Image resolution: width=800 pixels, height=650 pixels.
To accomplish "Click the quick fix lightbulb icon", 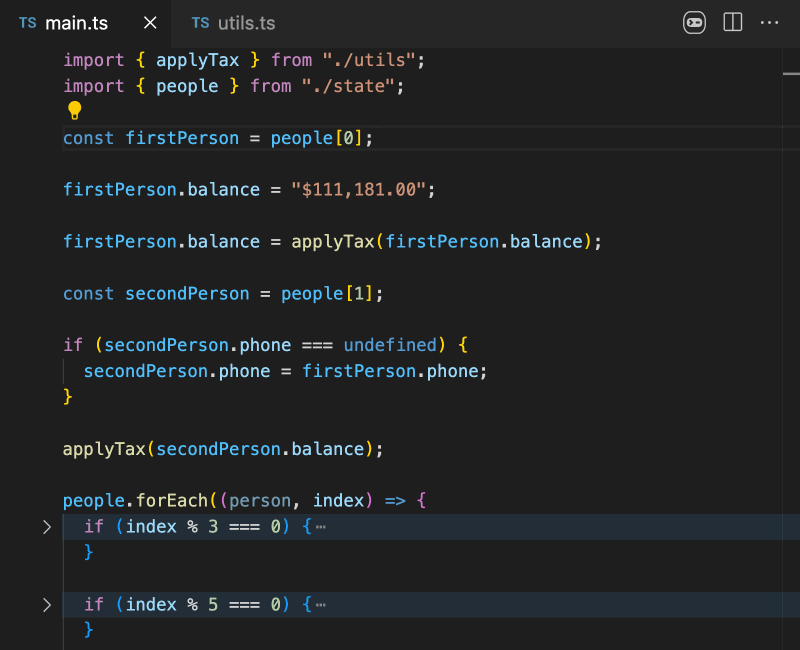I will click(x=75, y=110).
